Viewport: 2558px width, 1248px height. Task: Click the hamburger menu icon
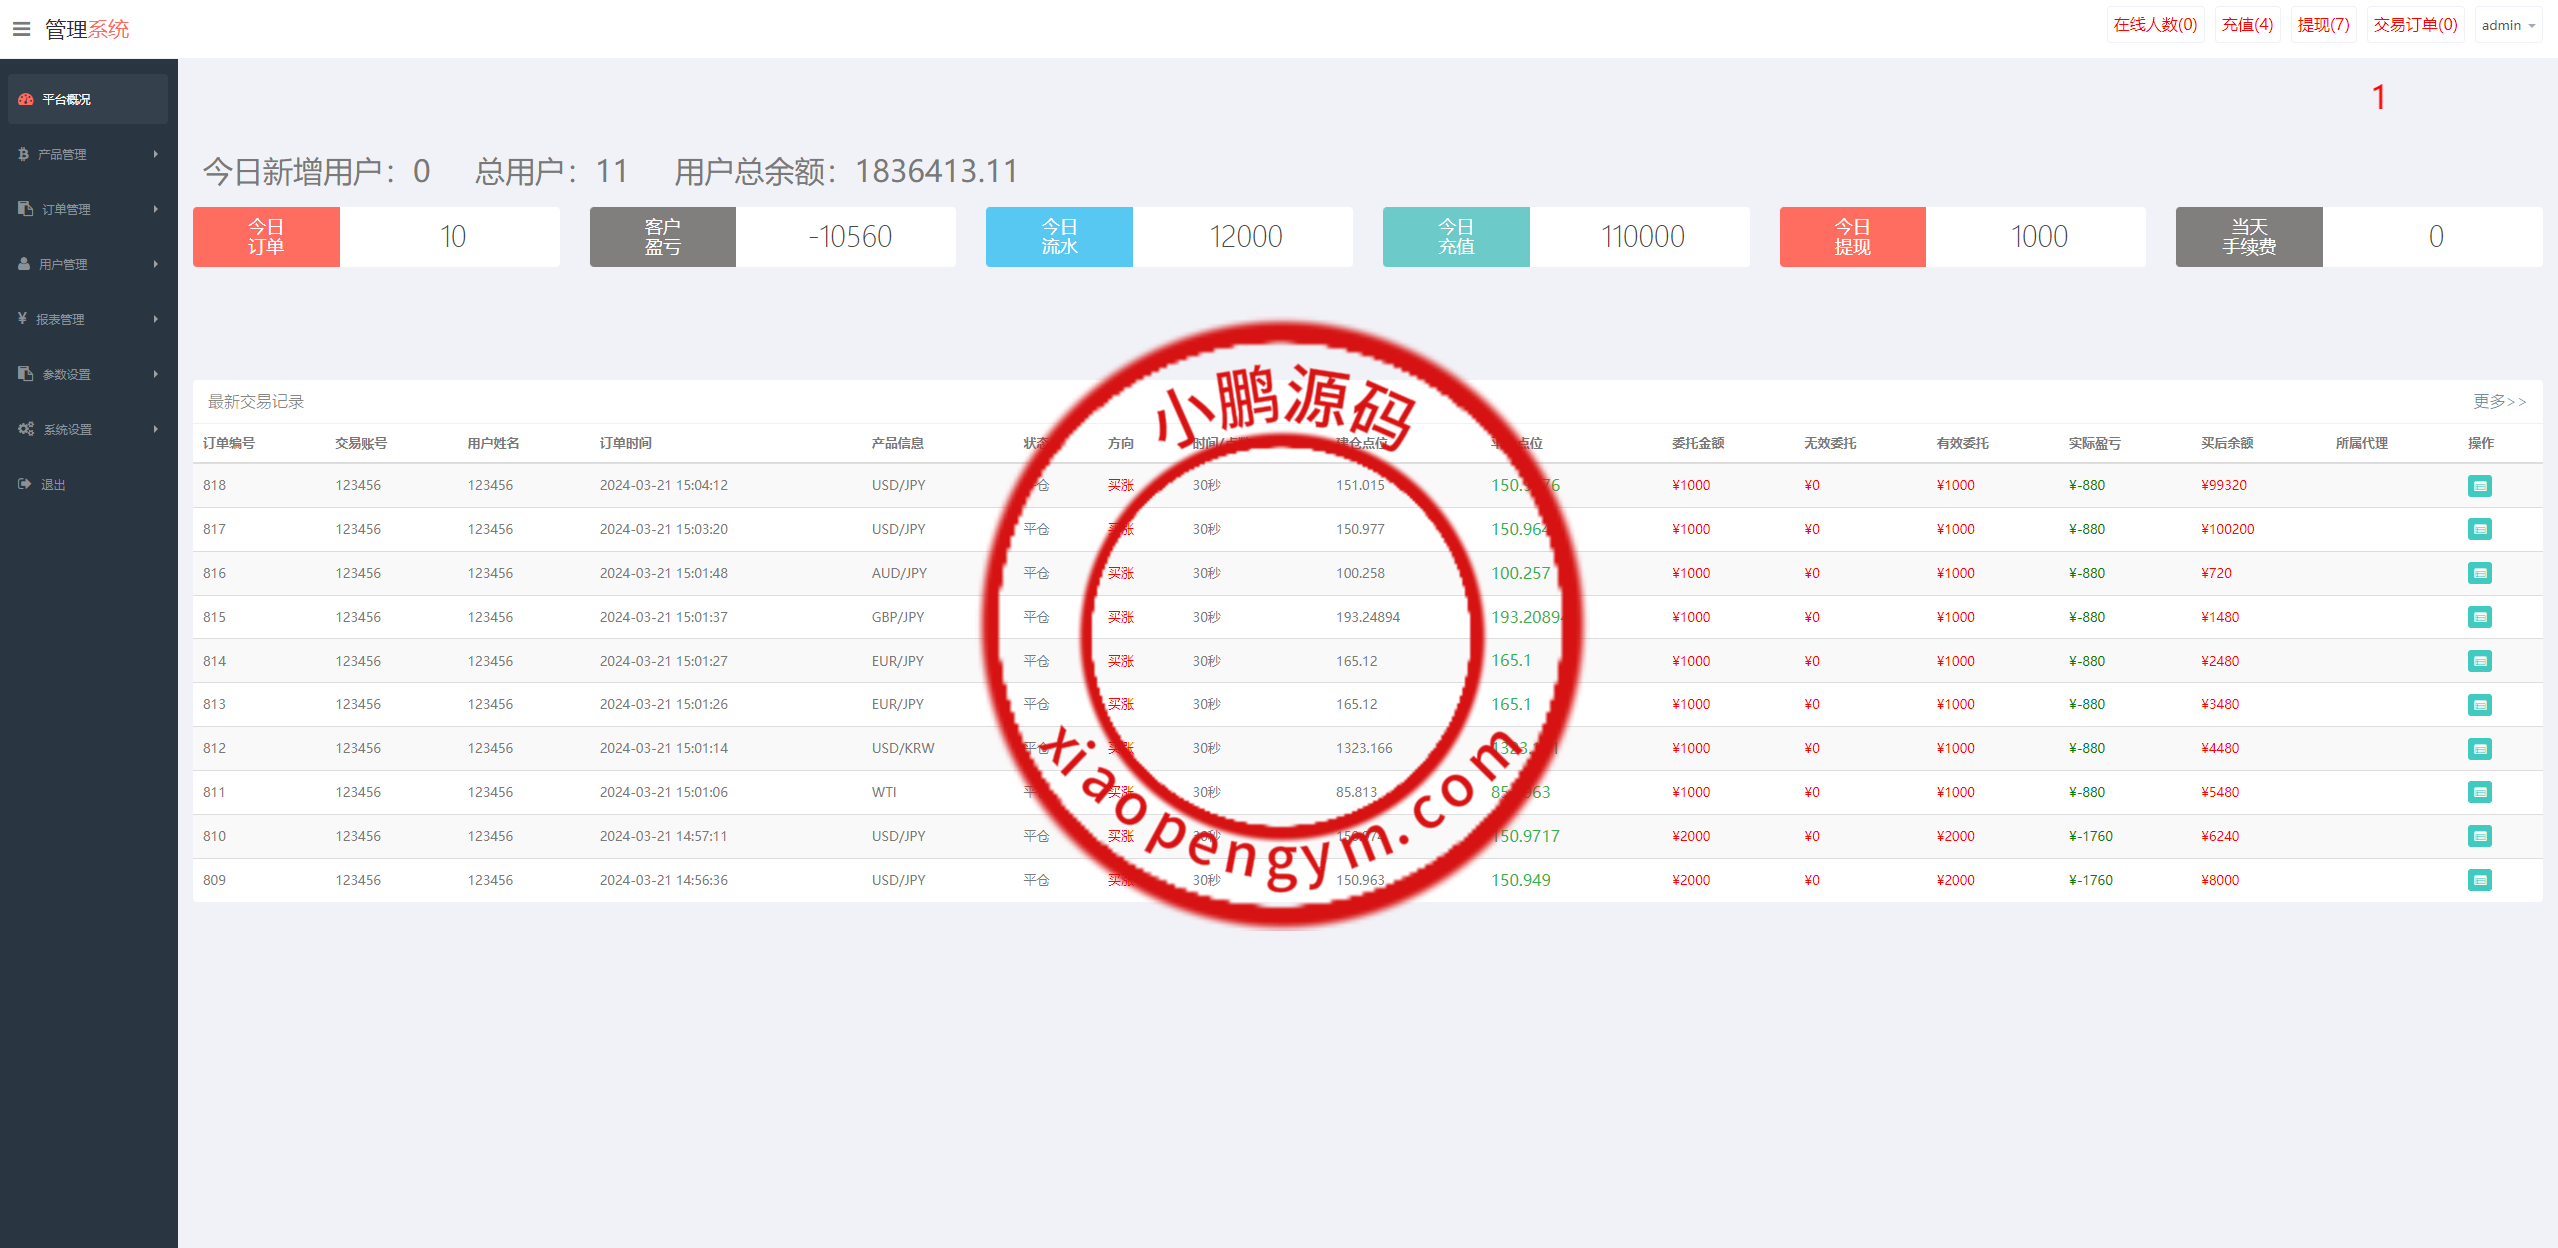pyautogui.click(x=21, y=29)
